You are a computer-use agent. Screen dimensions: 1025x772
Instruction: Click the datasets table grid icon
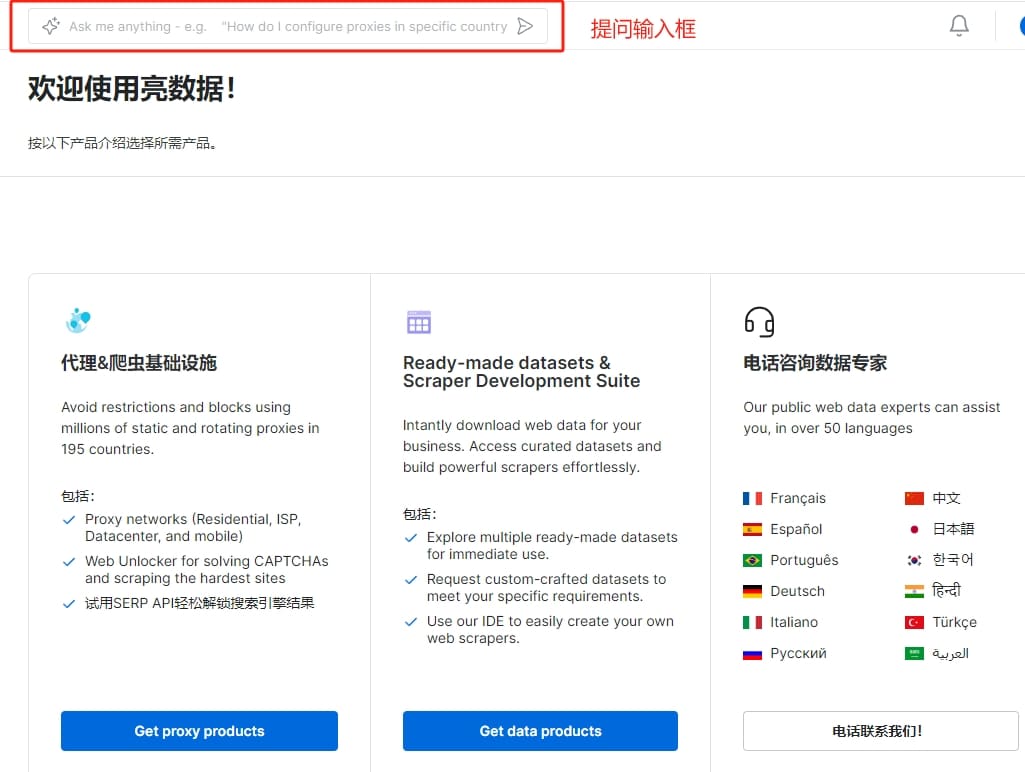pyautogui.click(x=418, y=322)
